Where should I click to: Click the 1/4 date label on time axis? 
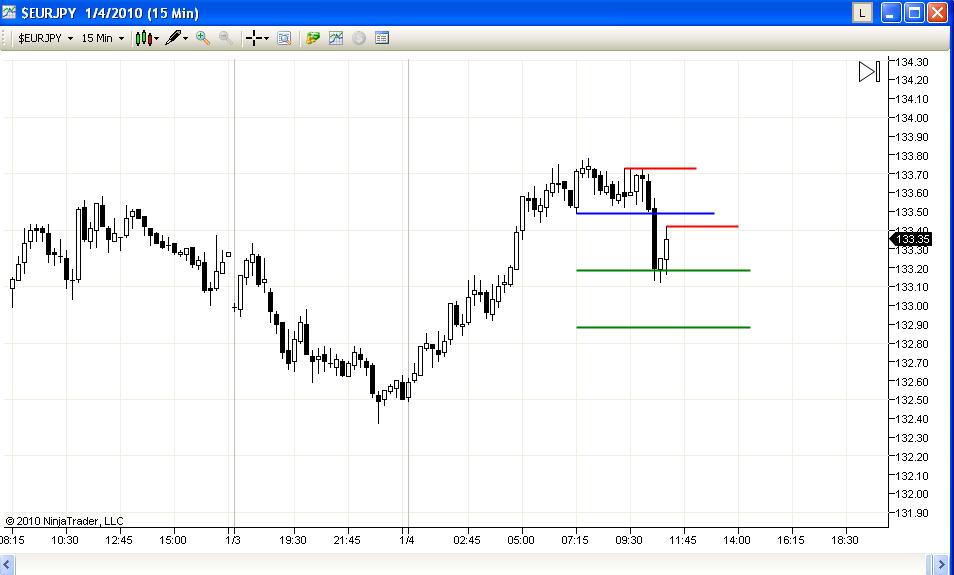[407, 540]
